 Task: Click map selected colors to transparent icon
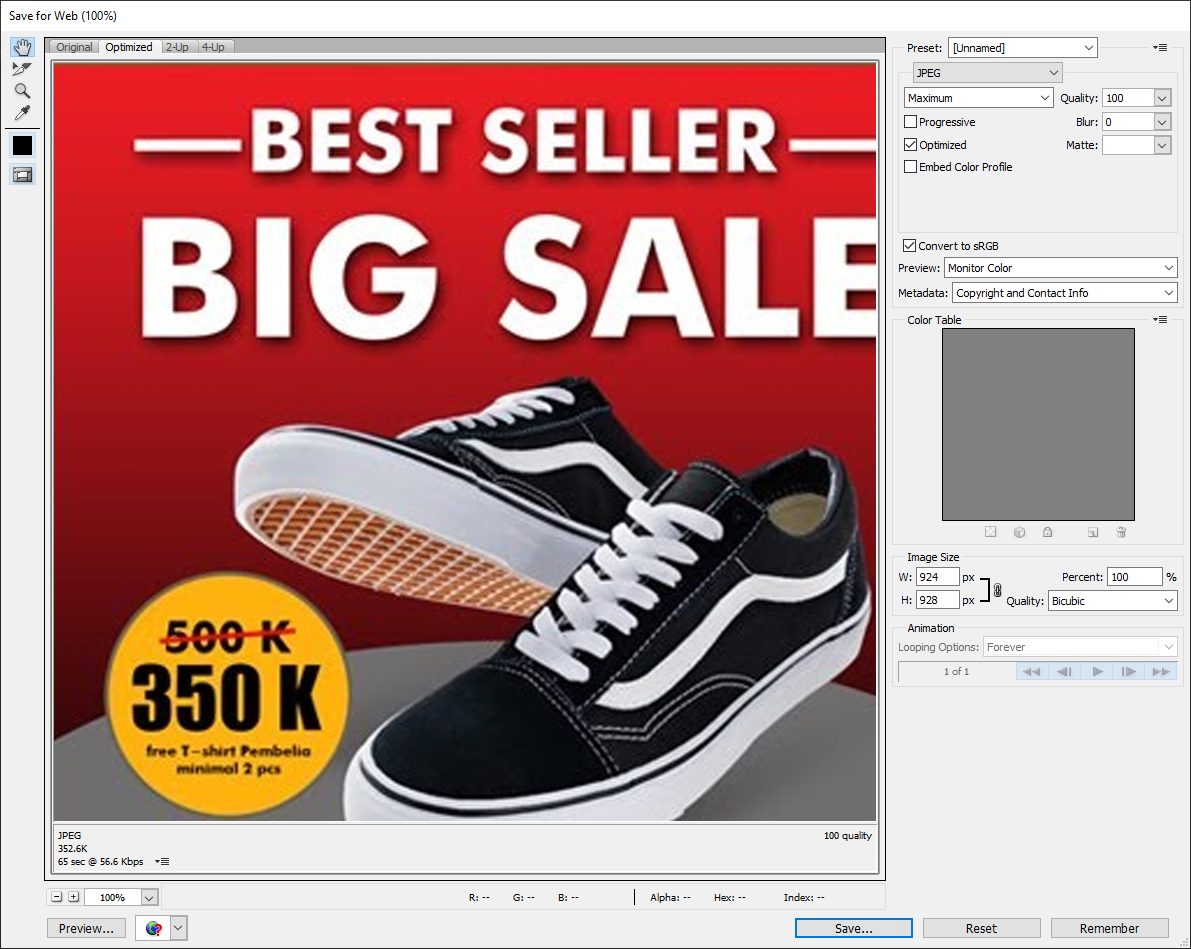pos(990,532)
